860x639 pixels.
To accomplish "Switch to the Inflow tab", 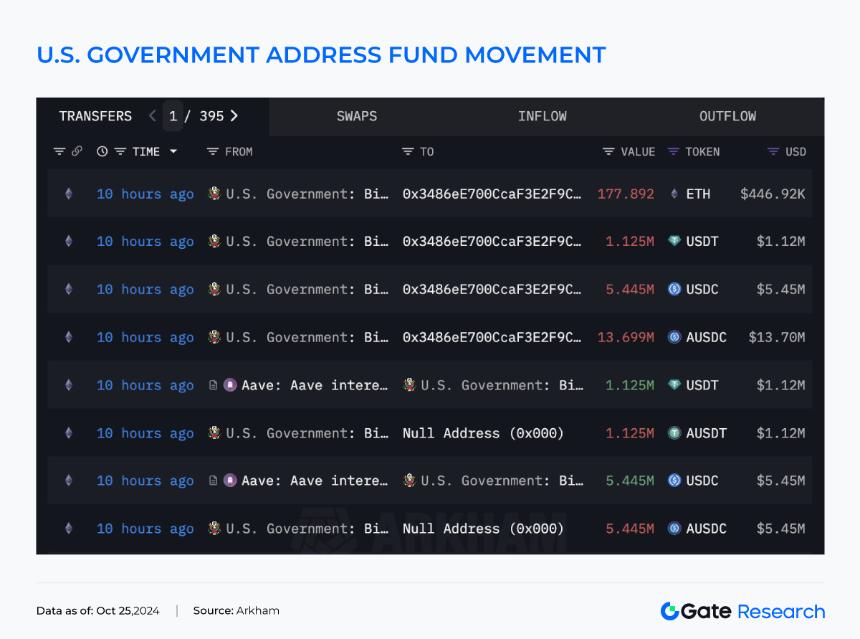I will (x=542, y=116).
